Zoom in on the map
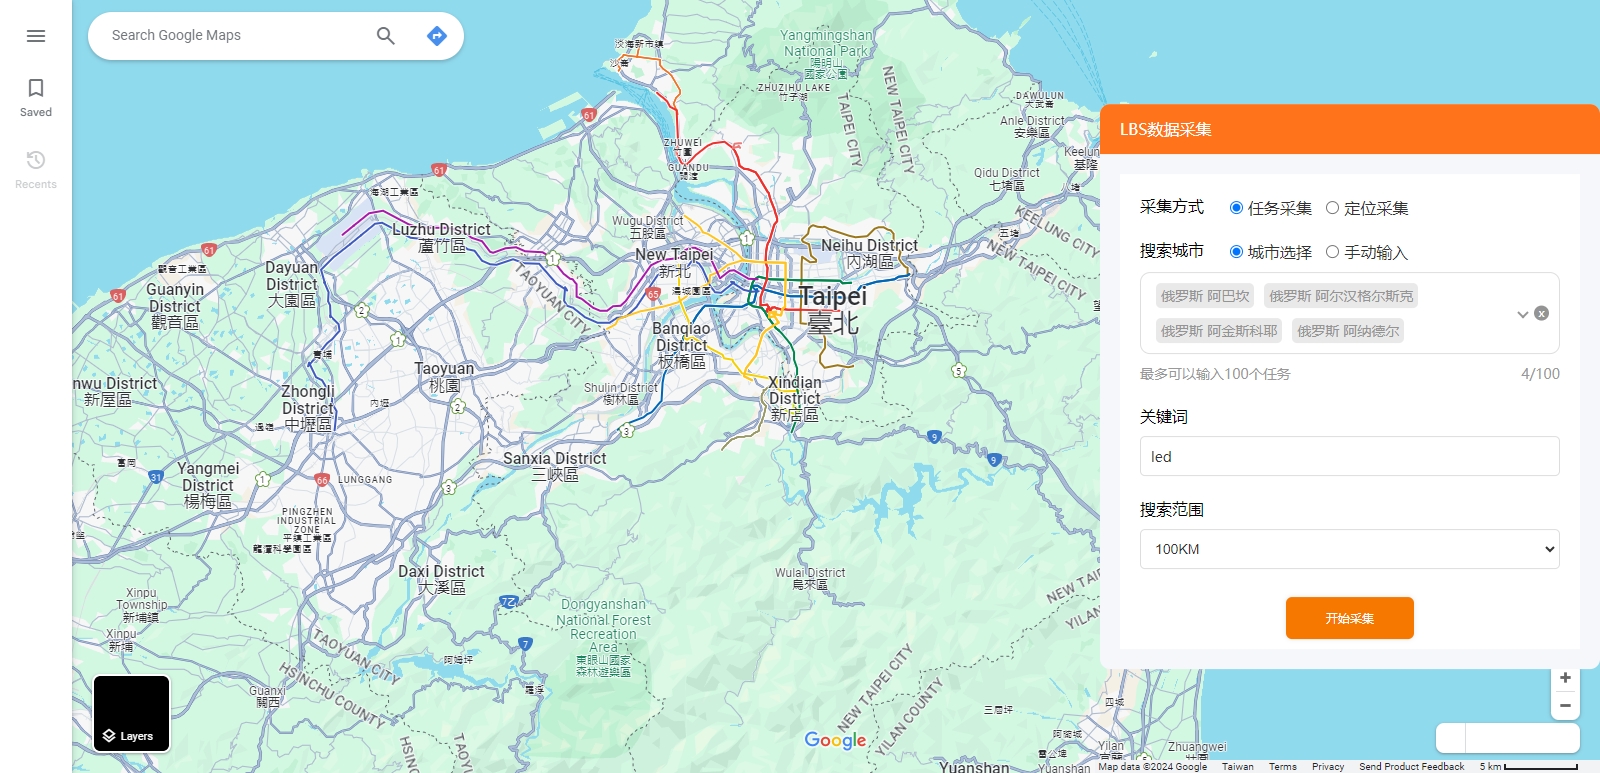This screenshot has height=773, width=1600. [x=1565, y=678]
